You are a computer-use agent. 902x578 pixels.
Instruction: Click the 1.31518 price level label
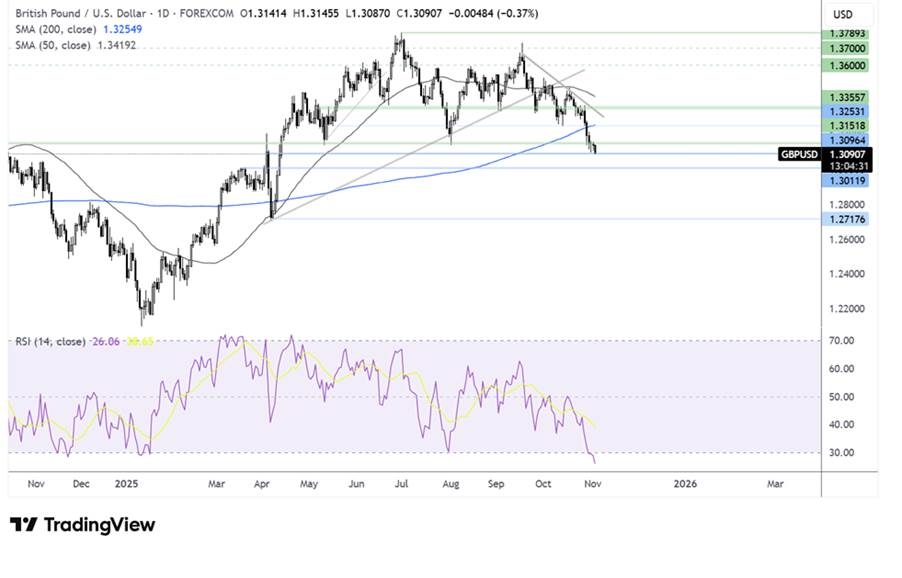(x=846, y=125)
